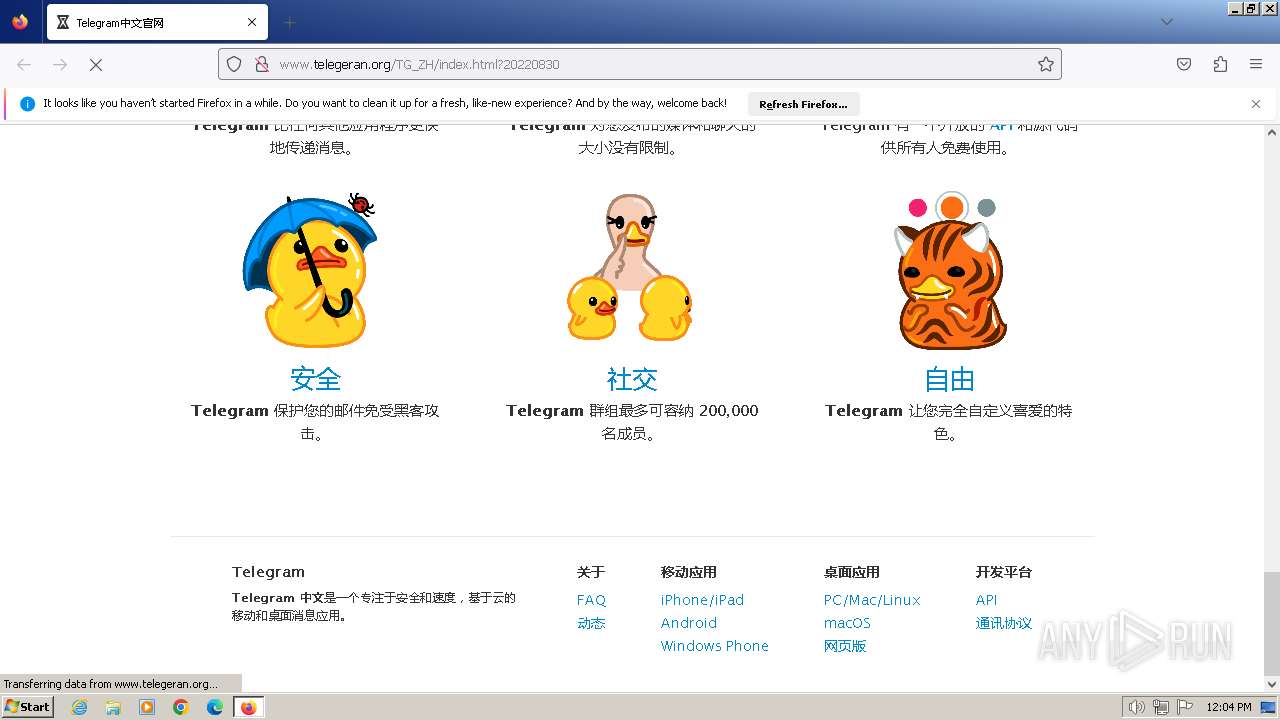The height and width of the screenshot is (720, 1280).
Task: Open the 社交 heading link
Action: pos(632,379)
